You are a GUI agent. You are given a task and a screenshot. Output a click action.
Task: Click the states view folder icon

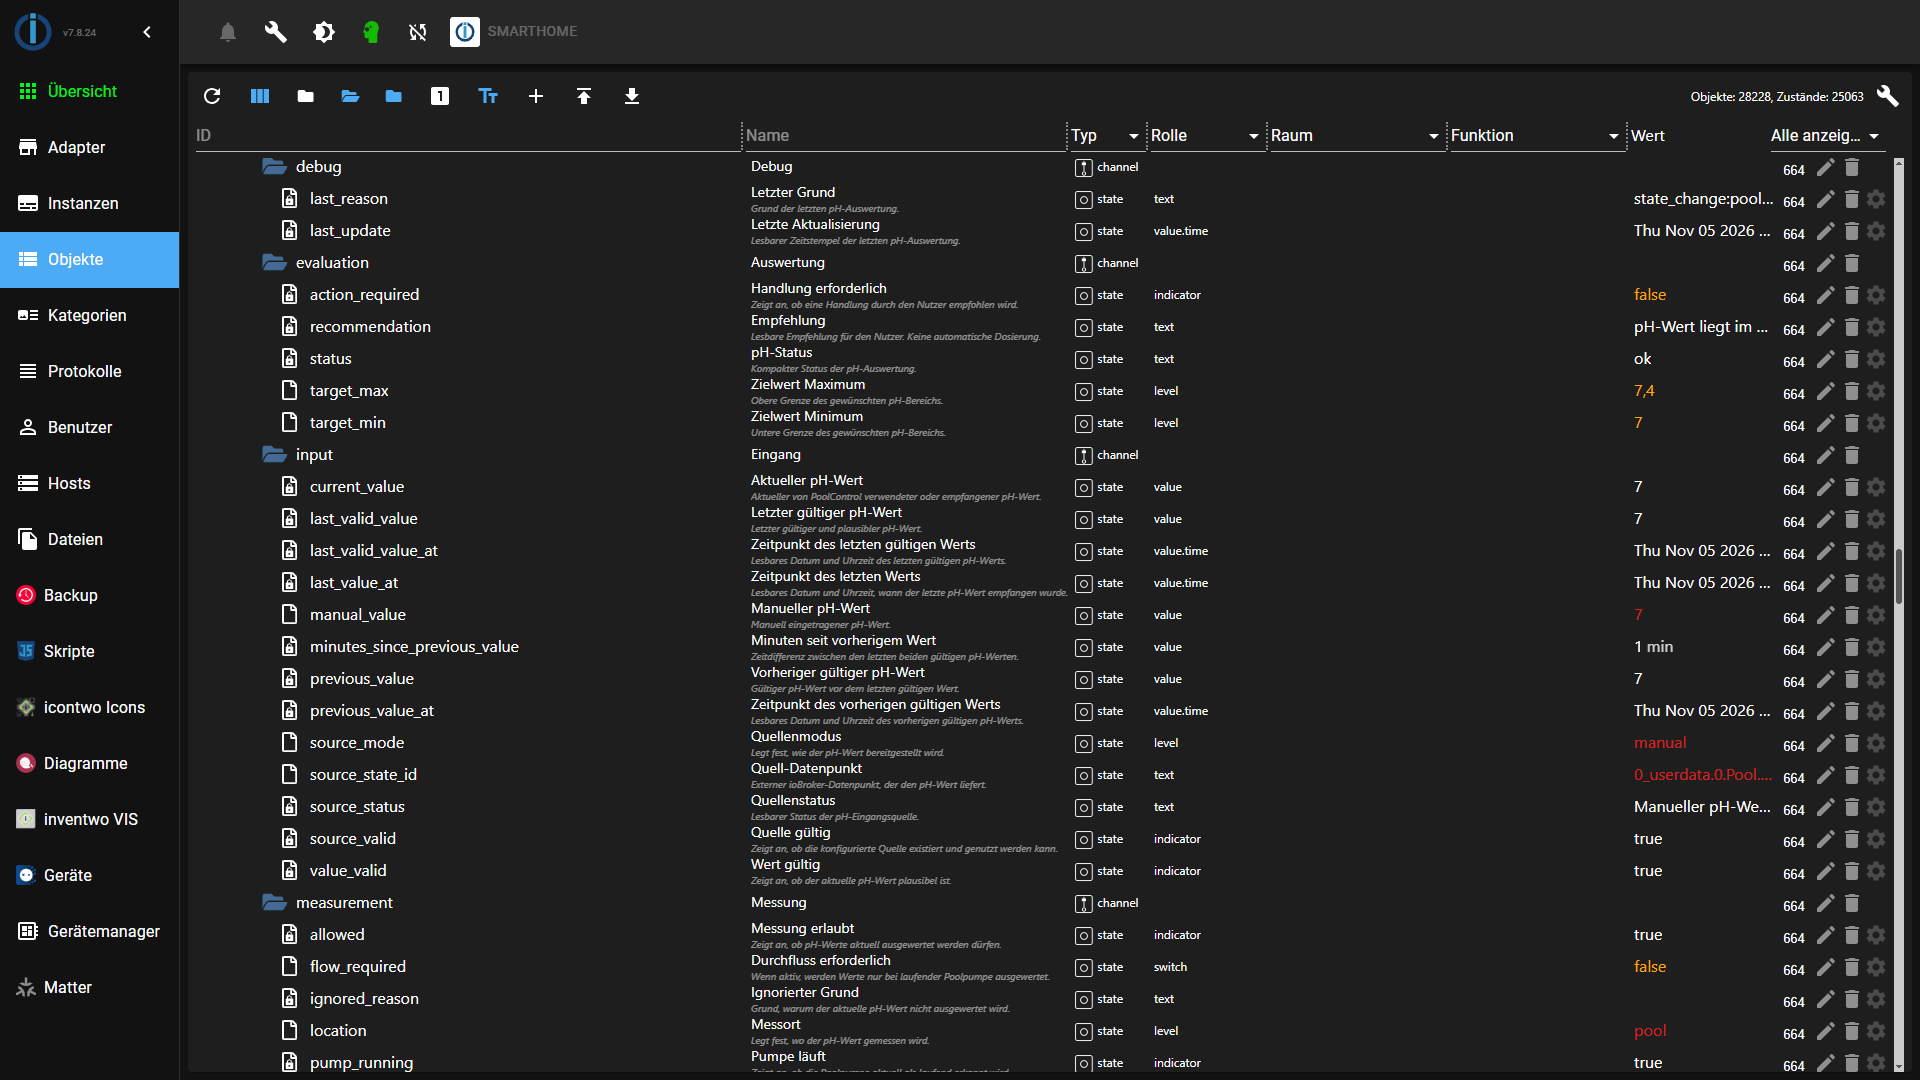pyautogui.click(x=394, y=96)
